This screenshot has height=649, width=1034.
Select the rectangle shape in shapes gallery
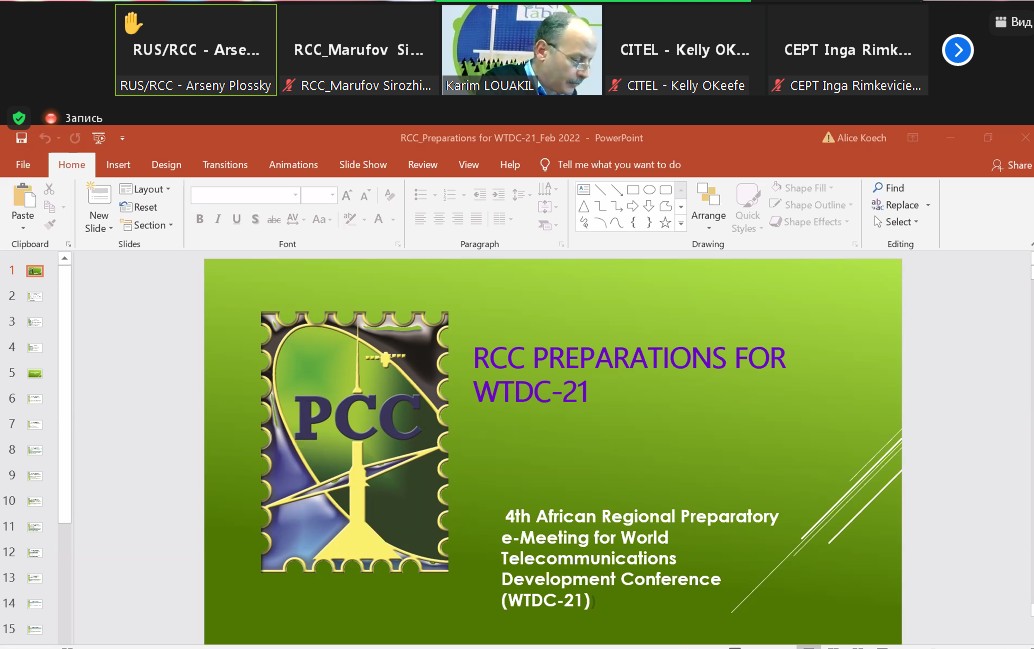(632, 190)
